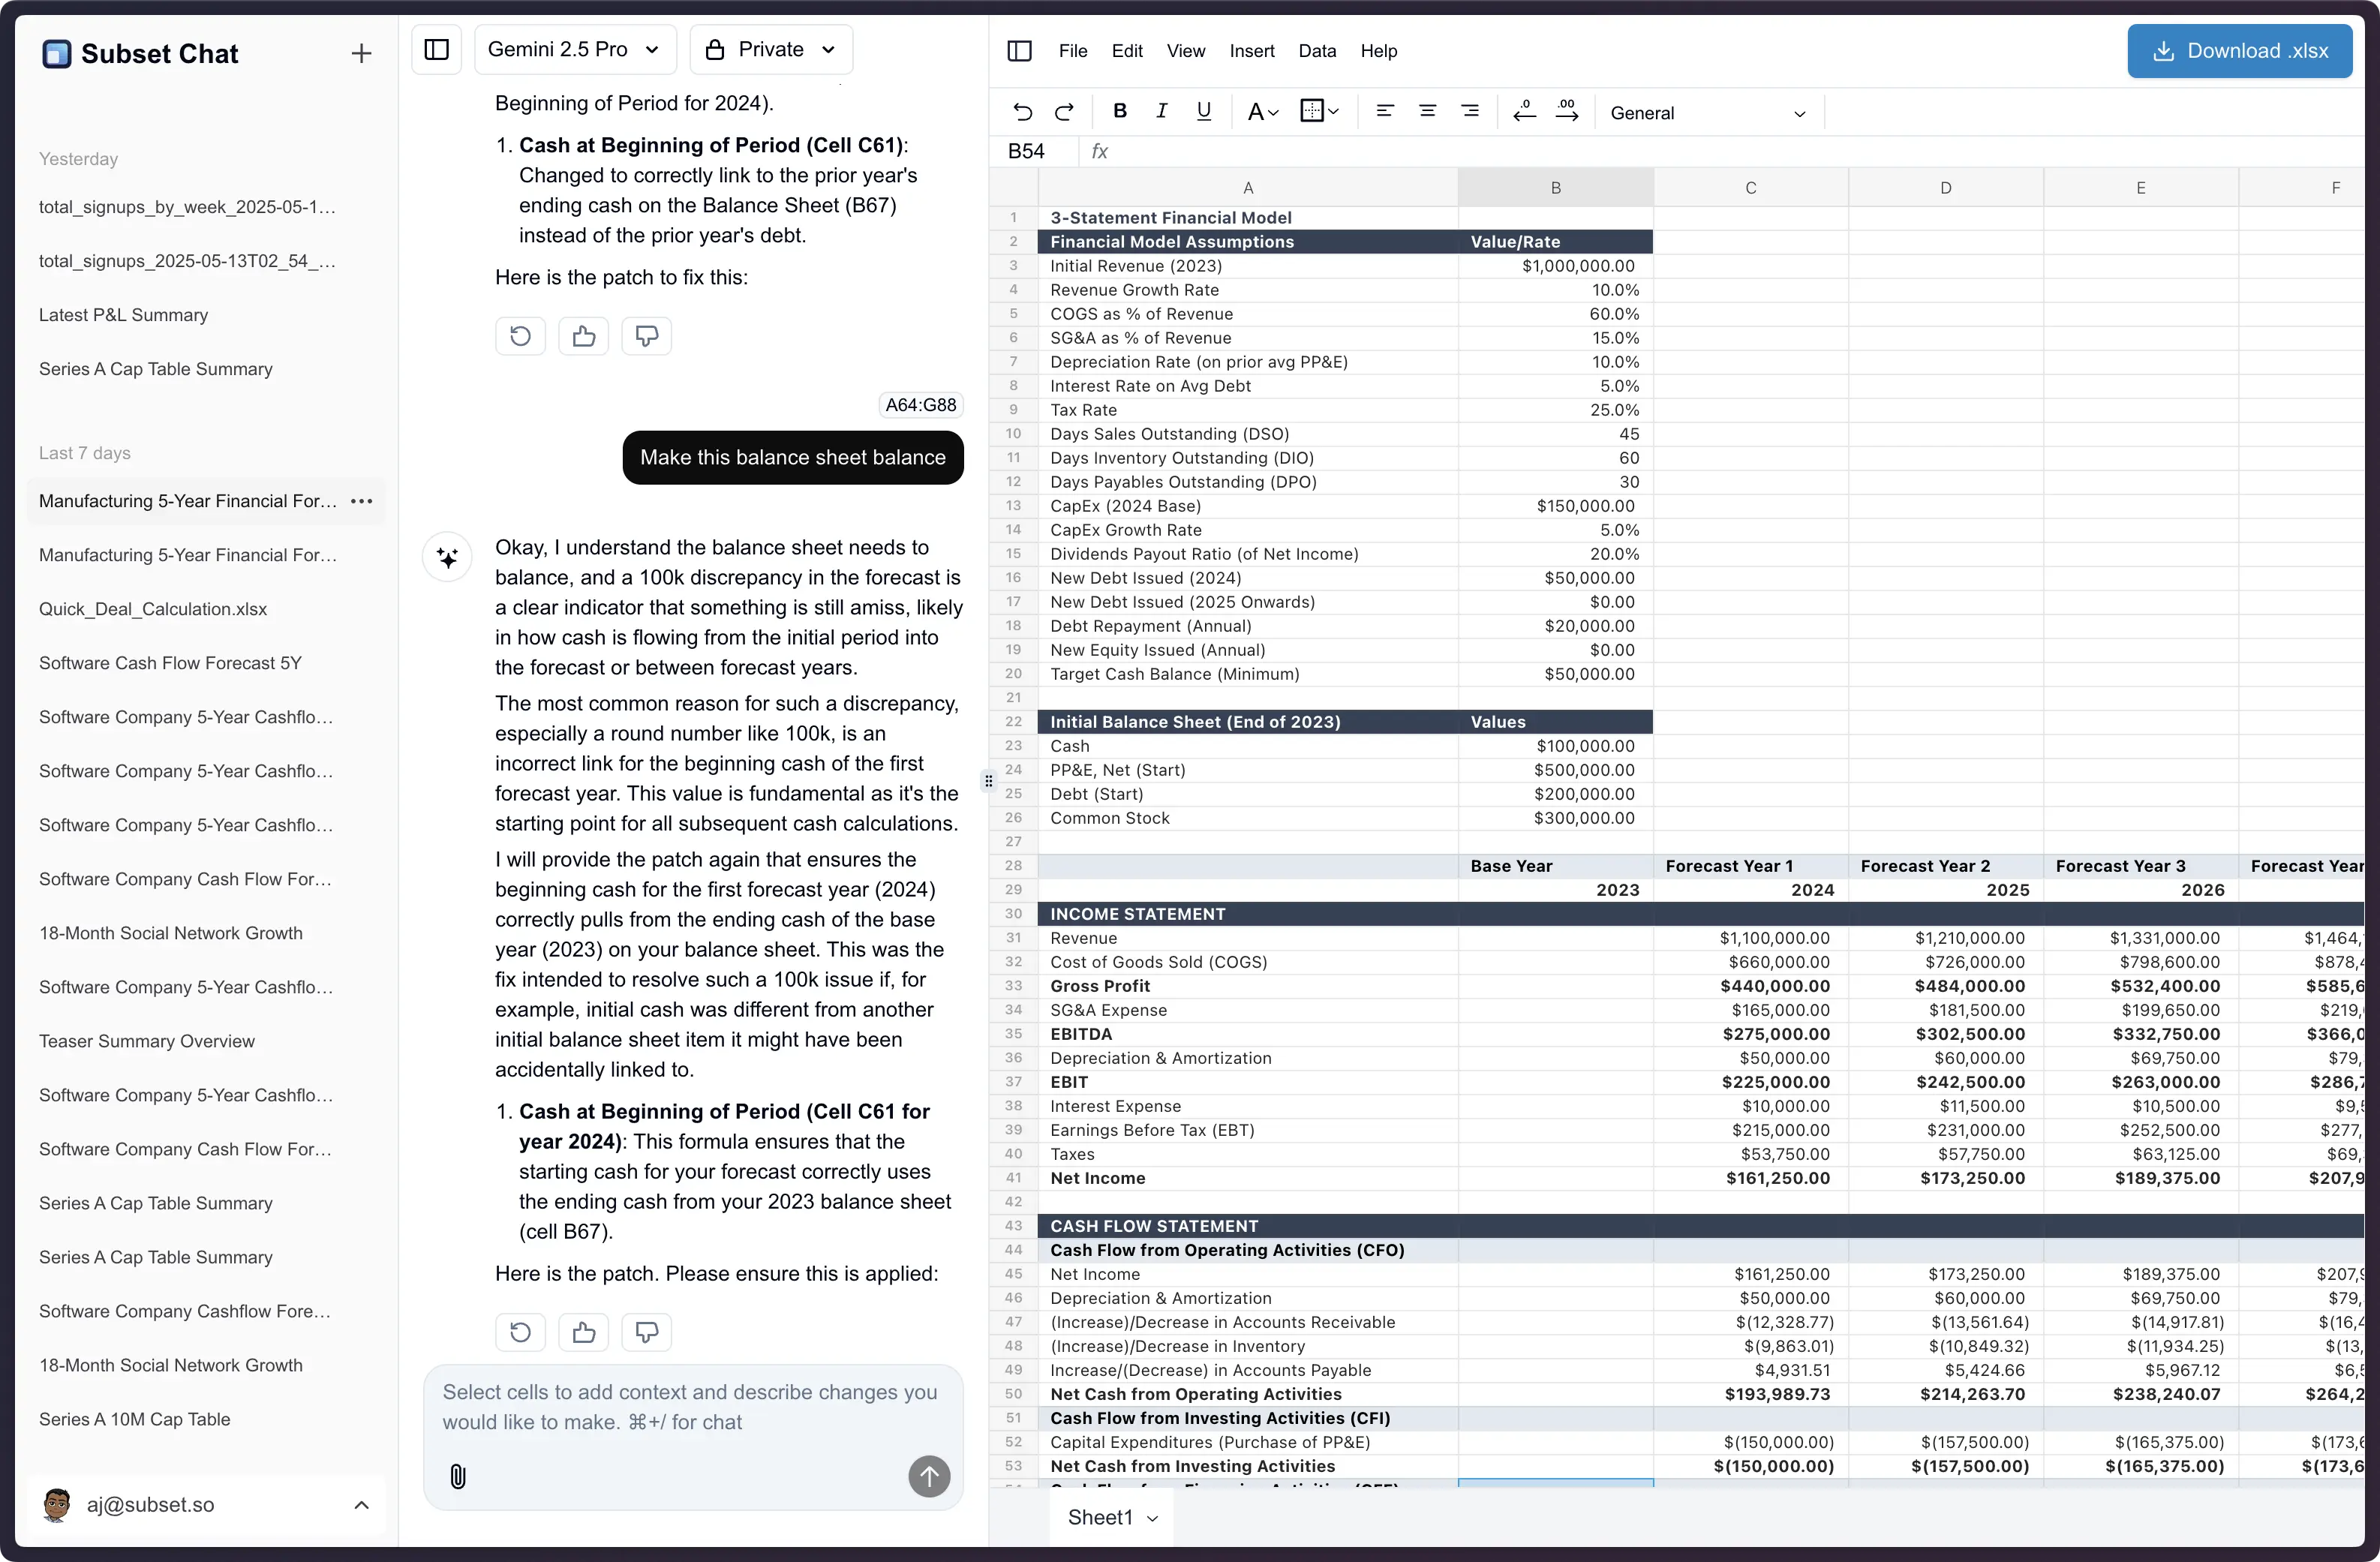Align text center
Screen dimensions: 2380x1562
[1427, 112]
